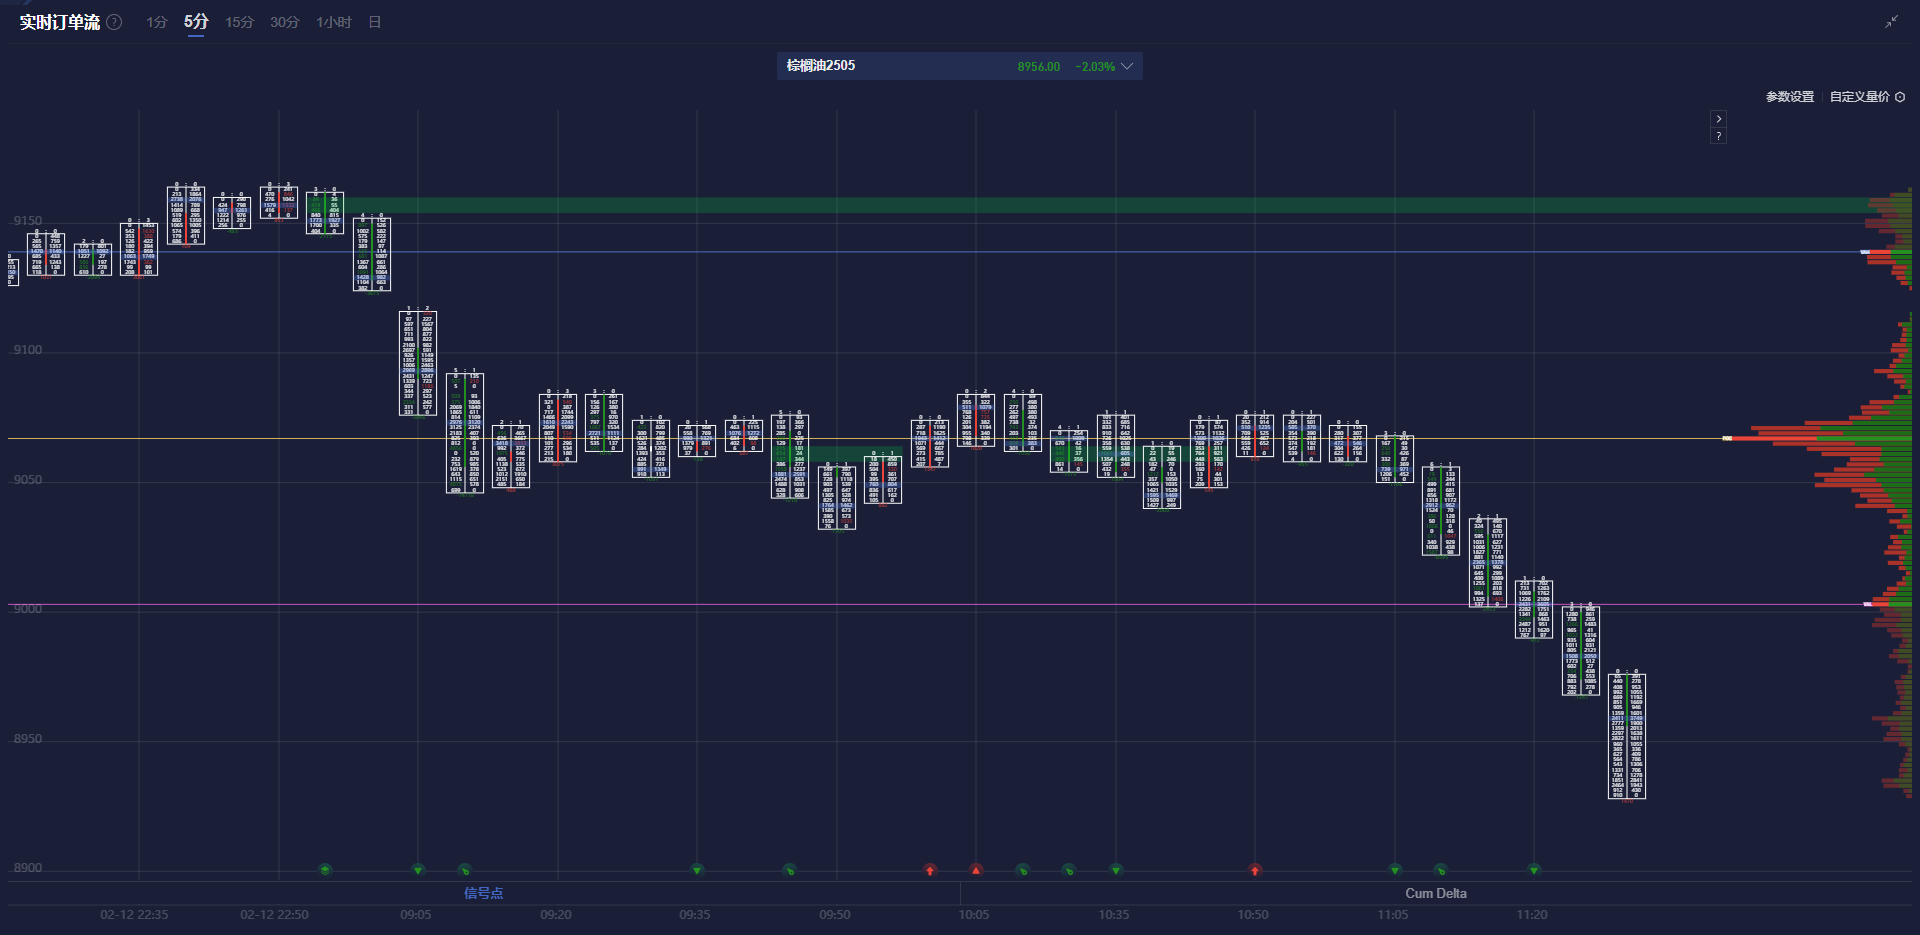Switch to the 15分 timeframe tab
The height and width of the screenshot is (935, 1920).
pyautogui.click(x=239, y=22)
